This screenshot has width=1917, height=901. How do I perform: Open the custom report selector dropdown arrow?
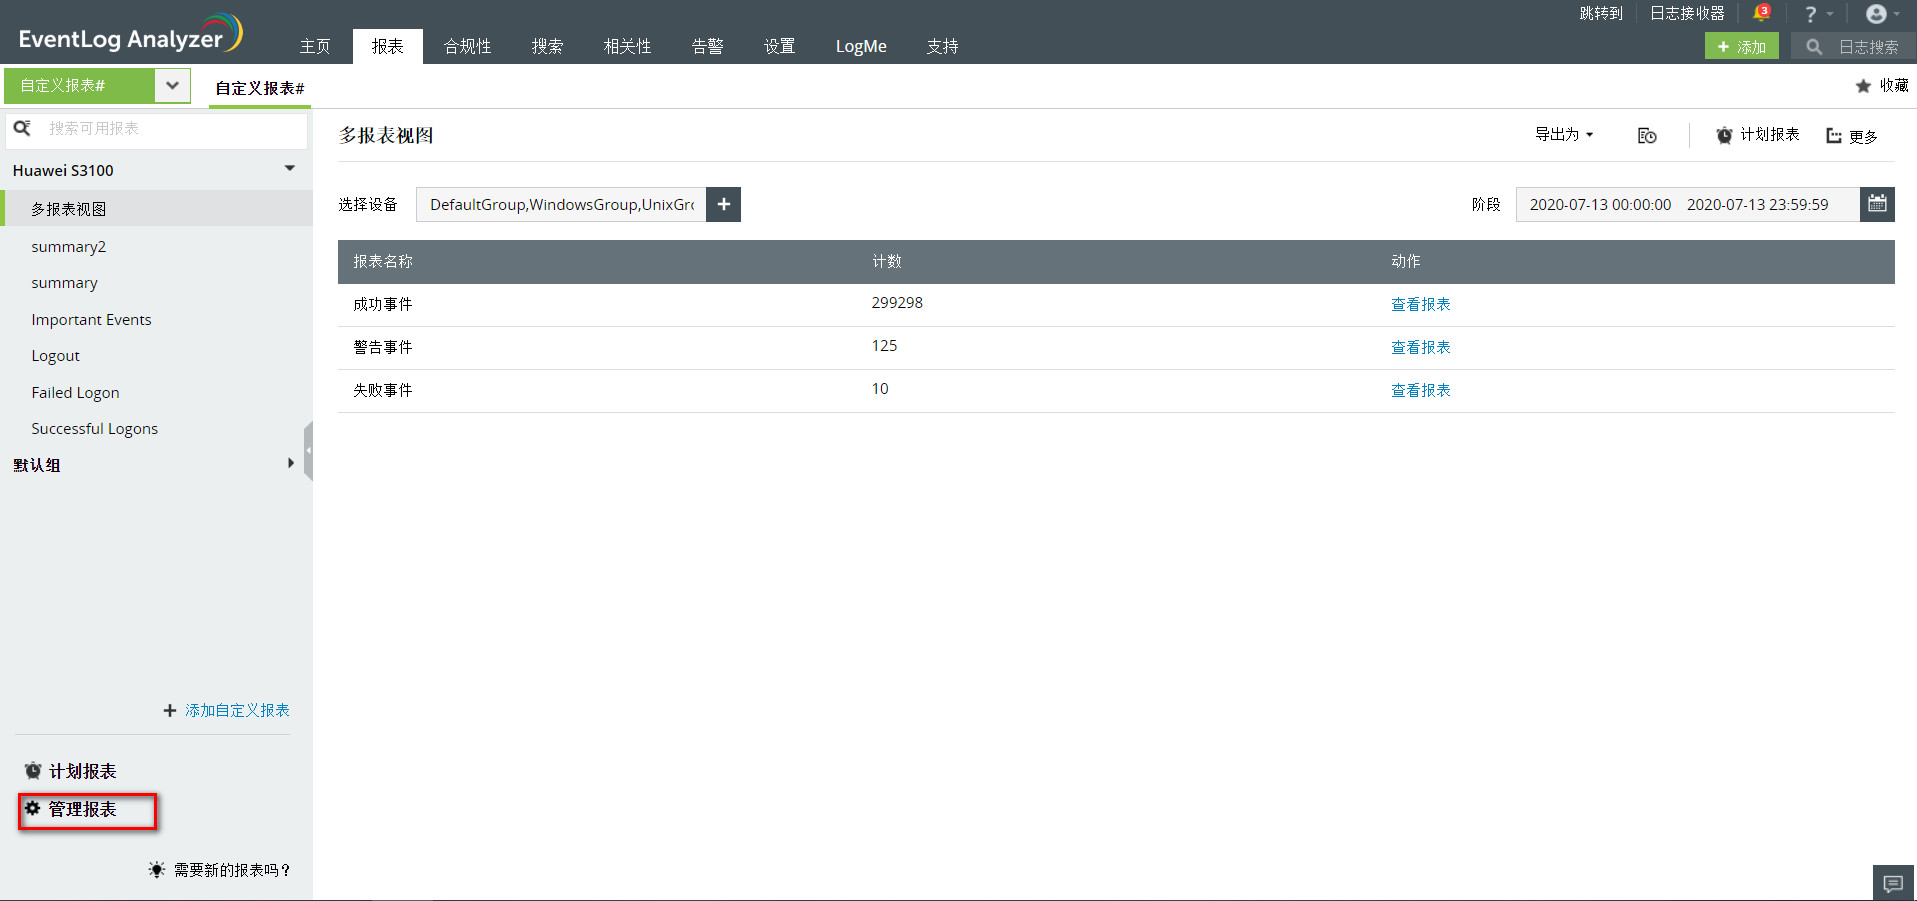(x=171, y=85)
